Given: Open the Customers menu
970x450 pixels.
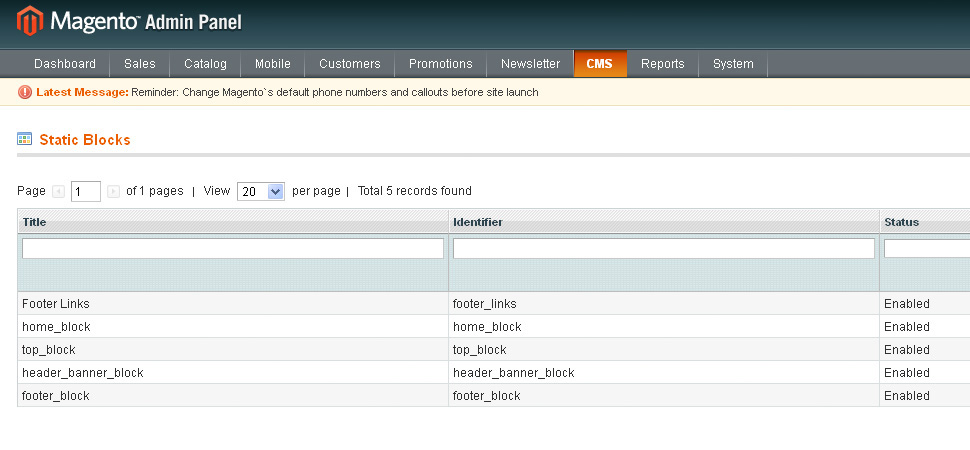Looking at the screenshot, I should [x=350, y=64].
